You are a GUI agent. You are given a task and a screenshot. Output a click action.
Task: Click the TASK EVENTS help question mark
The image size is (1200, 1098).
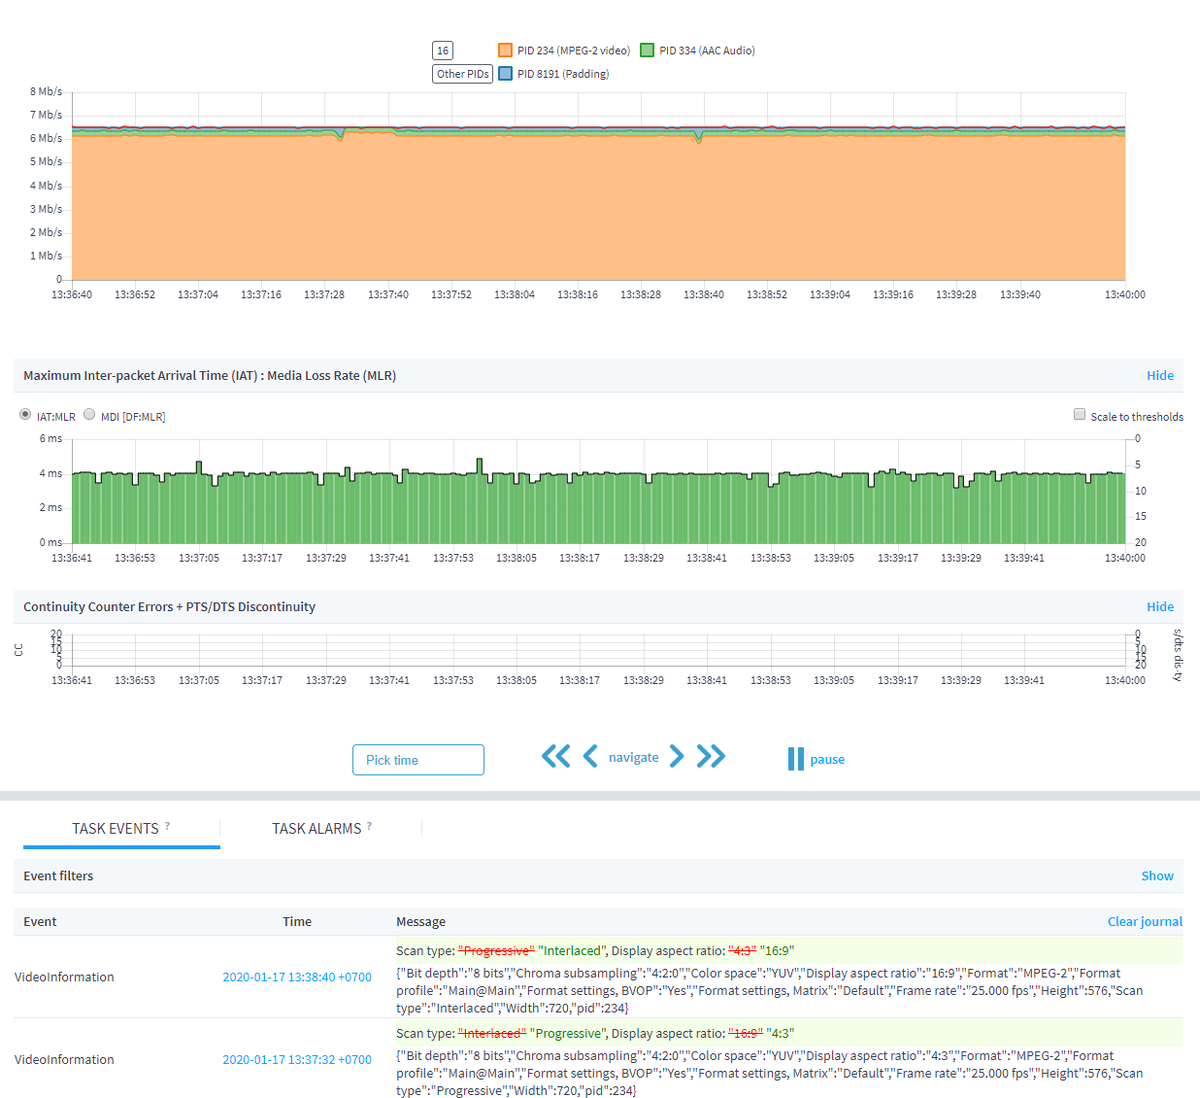pyautogui.click(x=167, y=825)
